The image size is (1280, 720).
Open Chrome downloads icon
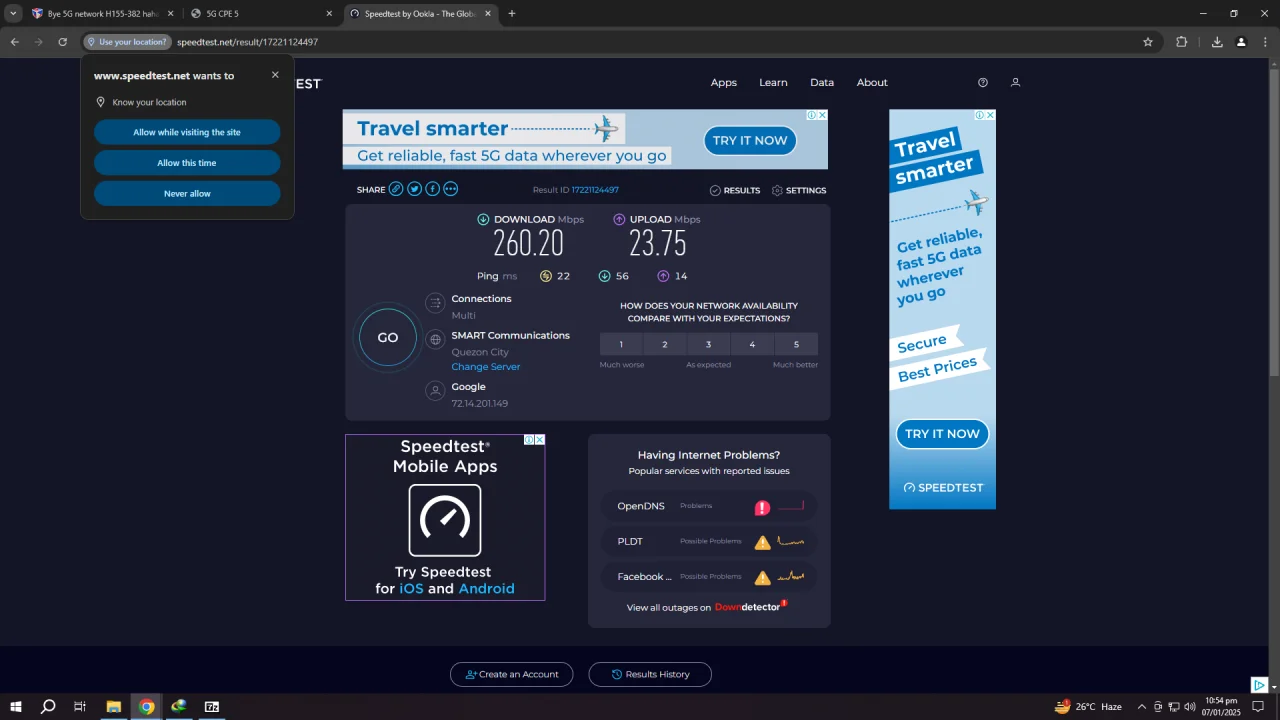click(1217, 42)
